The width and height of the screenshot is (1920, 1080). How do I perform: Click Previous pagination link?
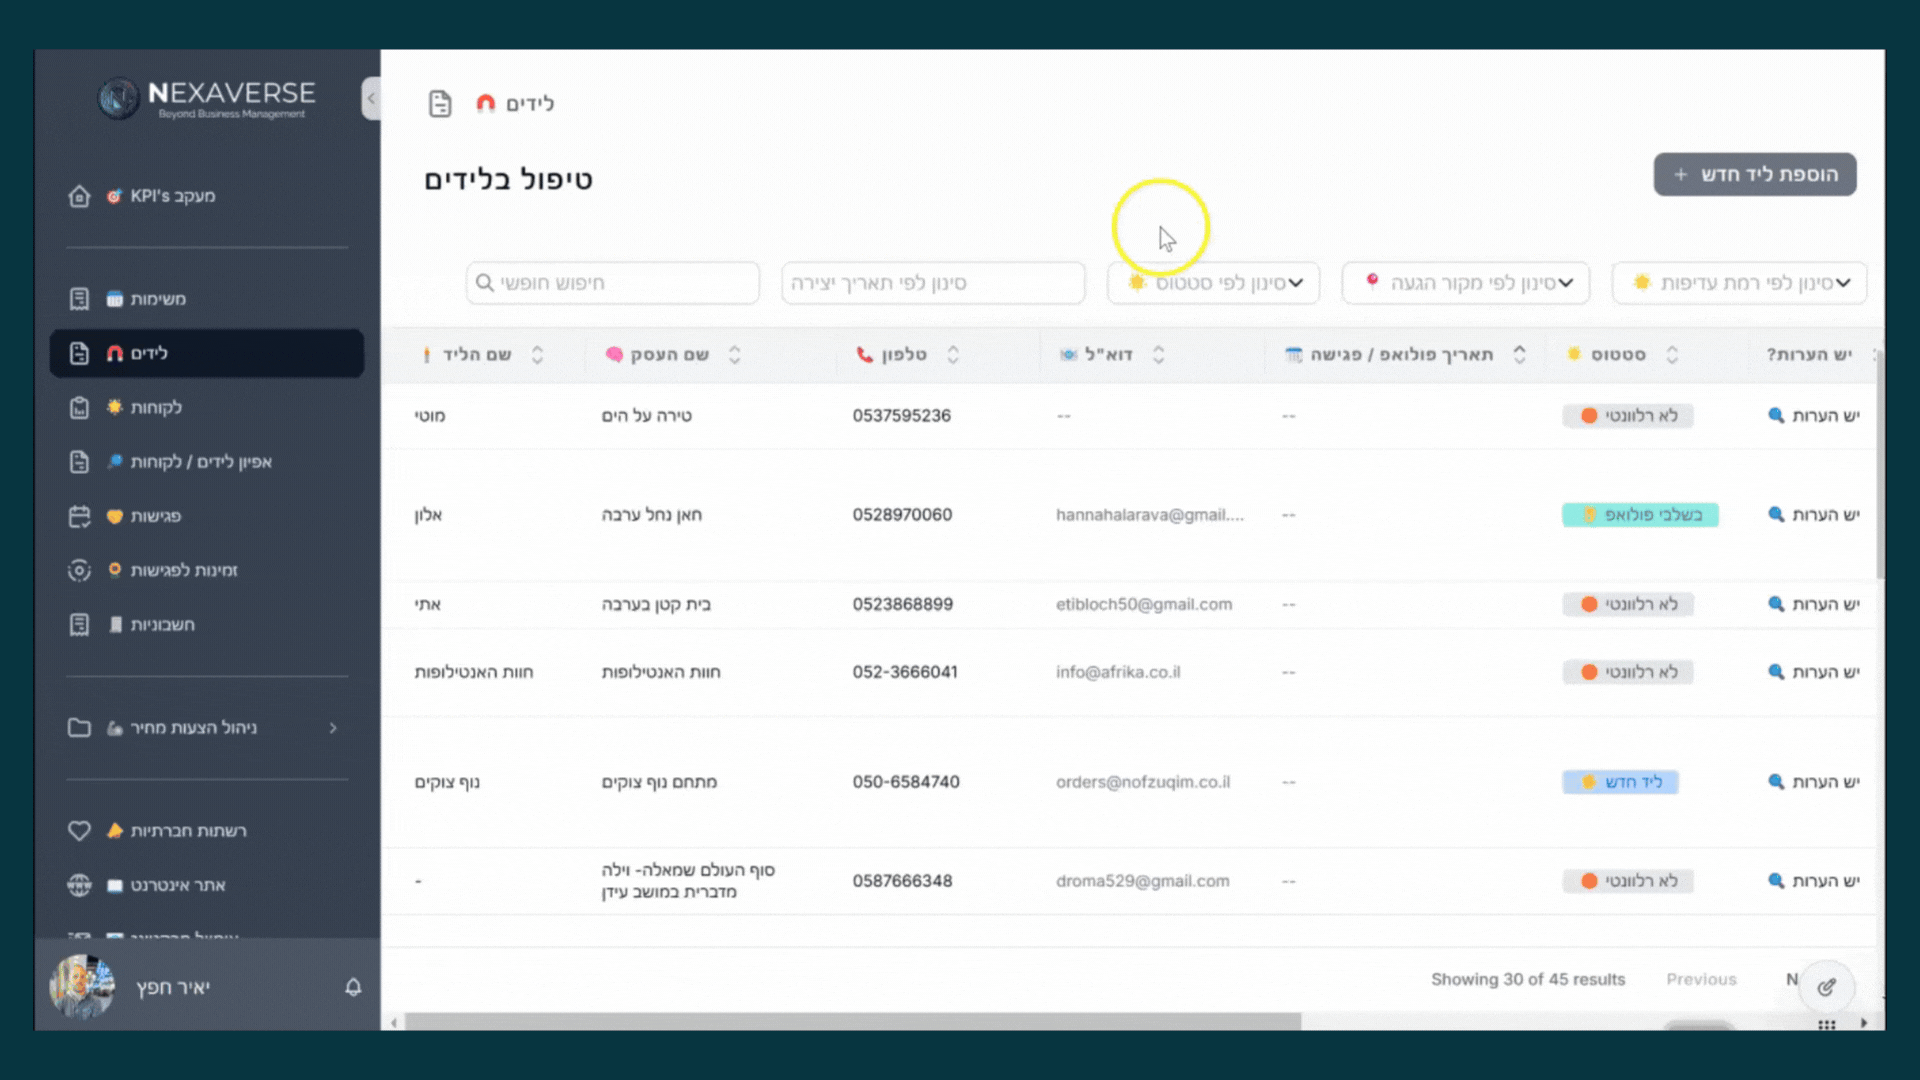click(x=1700, y=979)
